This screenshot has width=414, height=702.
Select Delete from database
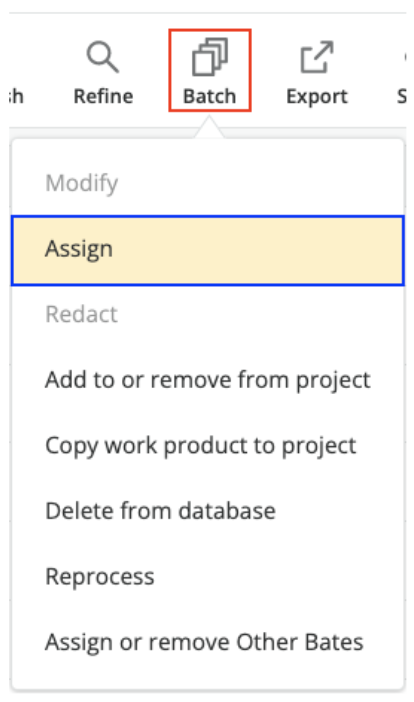pos(208,511)
